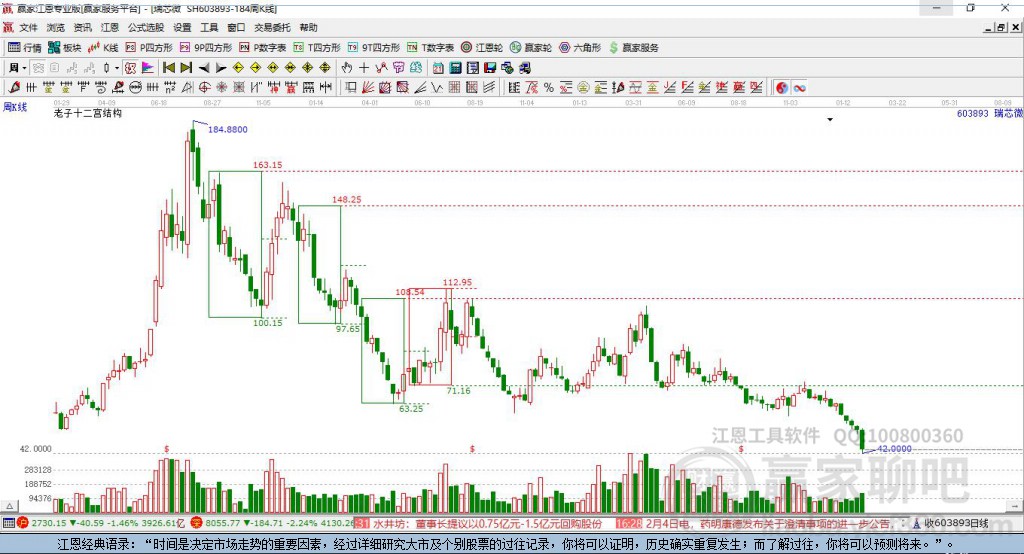
Task: Click the rainbow flag indicator icon
Action: coord(148,68)
